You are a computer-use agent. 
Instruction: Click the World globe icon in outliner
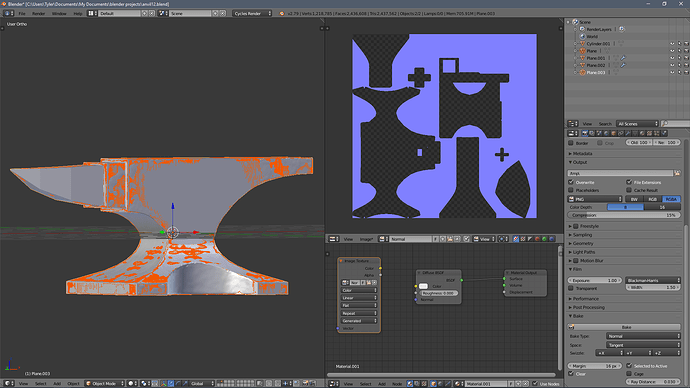583,37
